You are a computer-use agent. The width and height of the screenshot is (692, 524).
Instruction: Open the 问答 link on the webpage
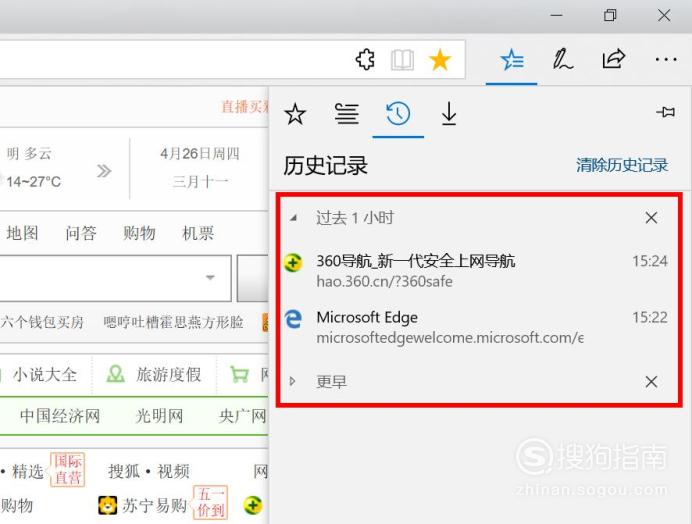click(x=81, y=233)
